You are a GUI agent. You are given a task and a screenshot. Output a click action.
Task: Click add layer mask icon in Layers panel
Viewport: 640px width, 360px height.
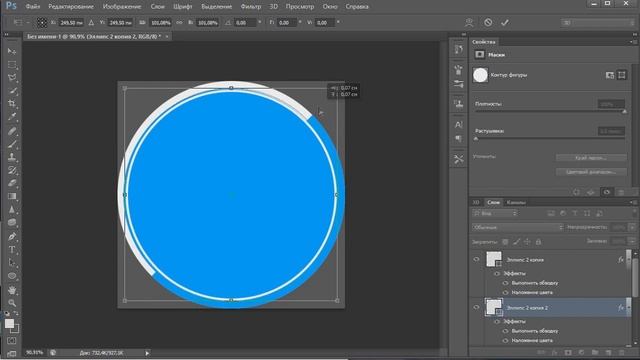pyautogui.click(x=568, y=352)
